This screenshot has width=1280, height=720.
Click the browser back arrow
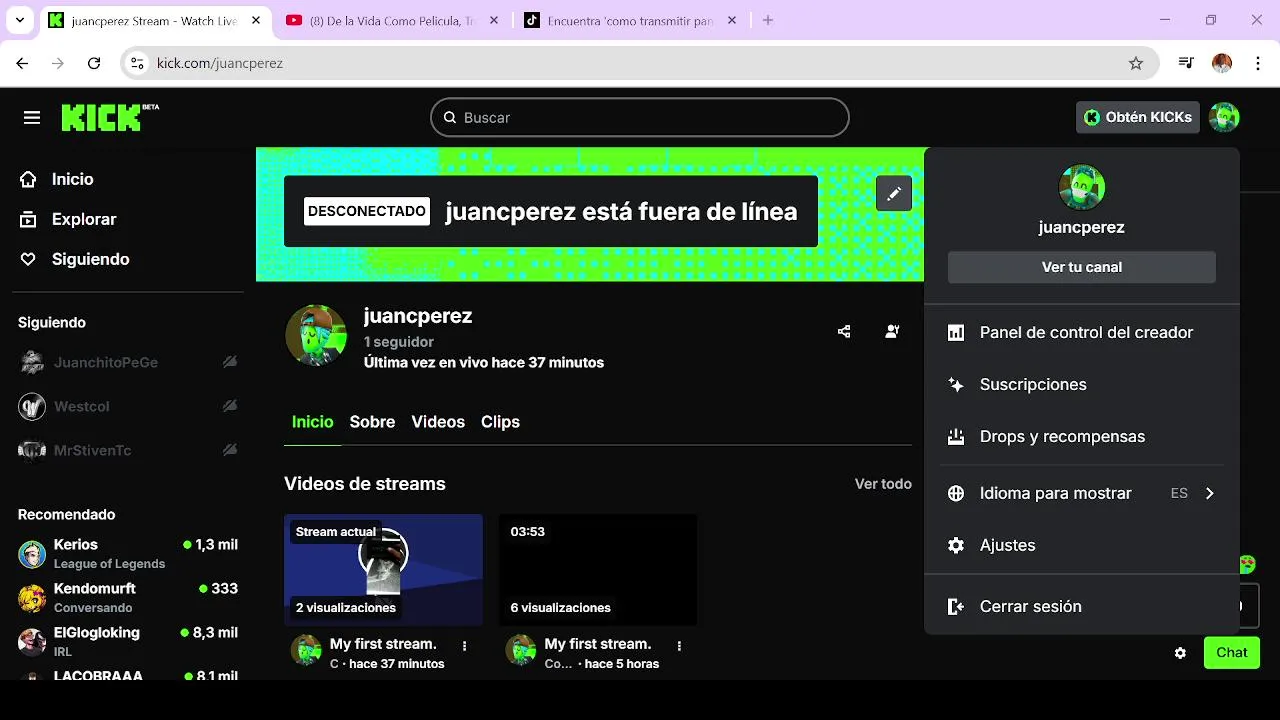coord(22,63)
